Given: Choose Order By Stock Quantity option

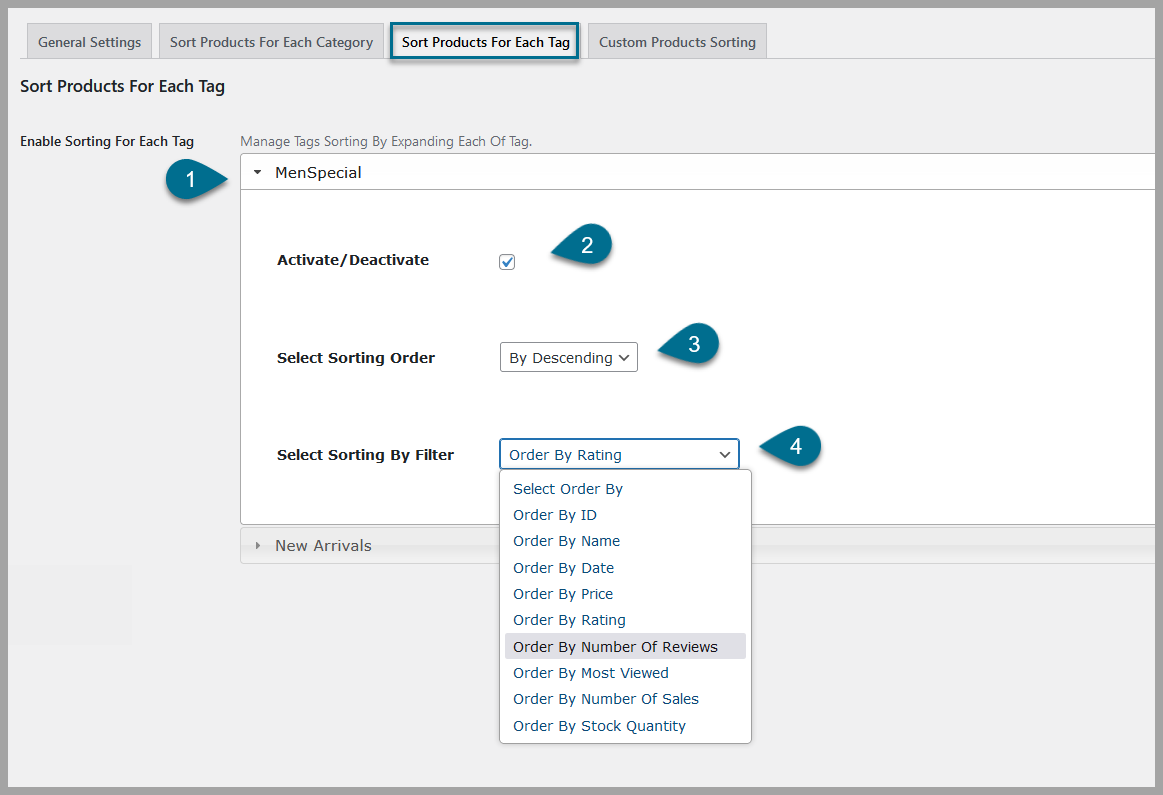Looking at the screenshot, I should coord(599,726).
